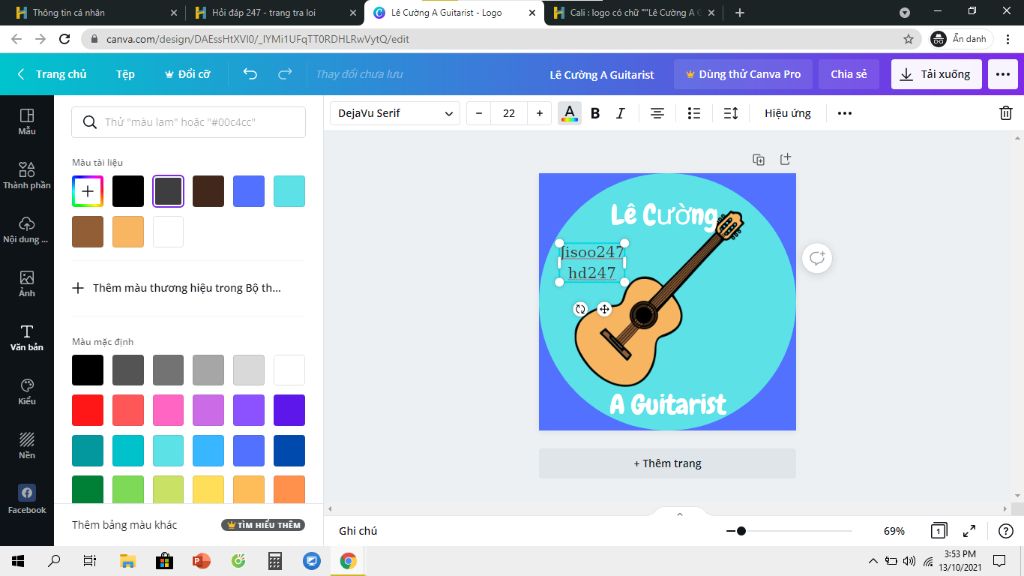Image resolution: width=1024 pixels, height=576 pixels.
Task: Open the Đổi cỡ resize menu
Action: [187, 74]
